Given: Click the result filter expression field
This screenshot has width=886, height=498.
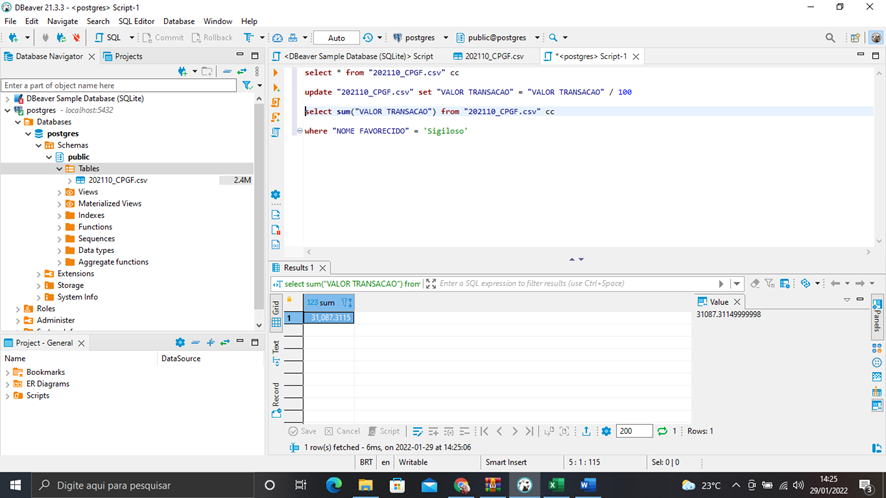Looking at the screenshot, I should (576, 284).
